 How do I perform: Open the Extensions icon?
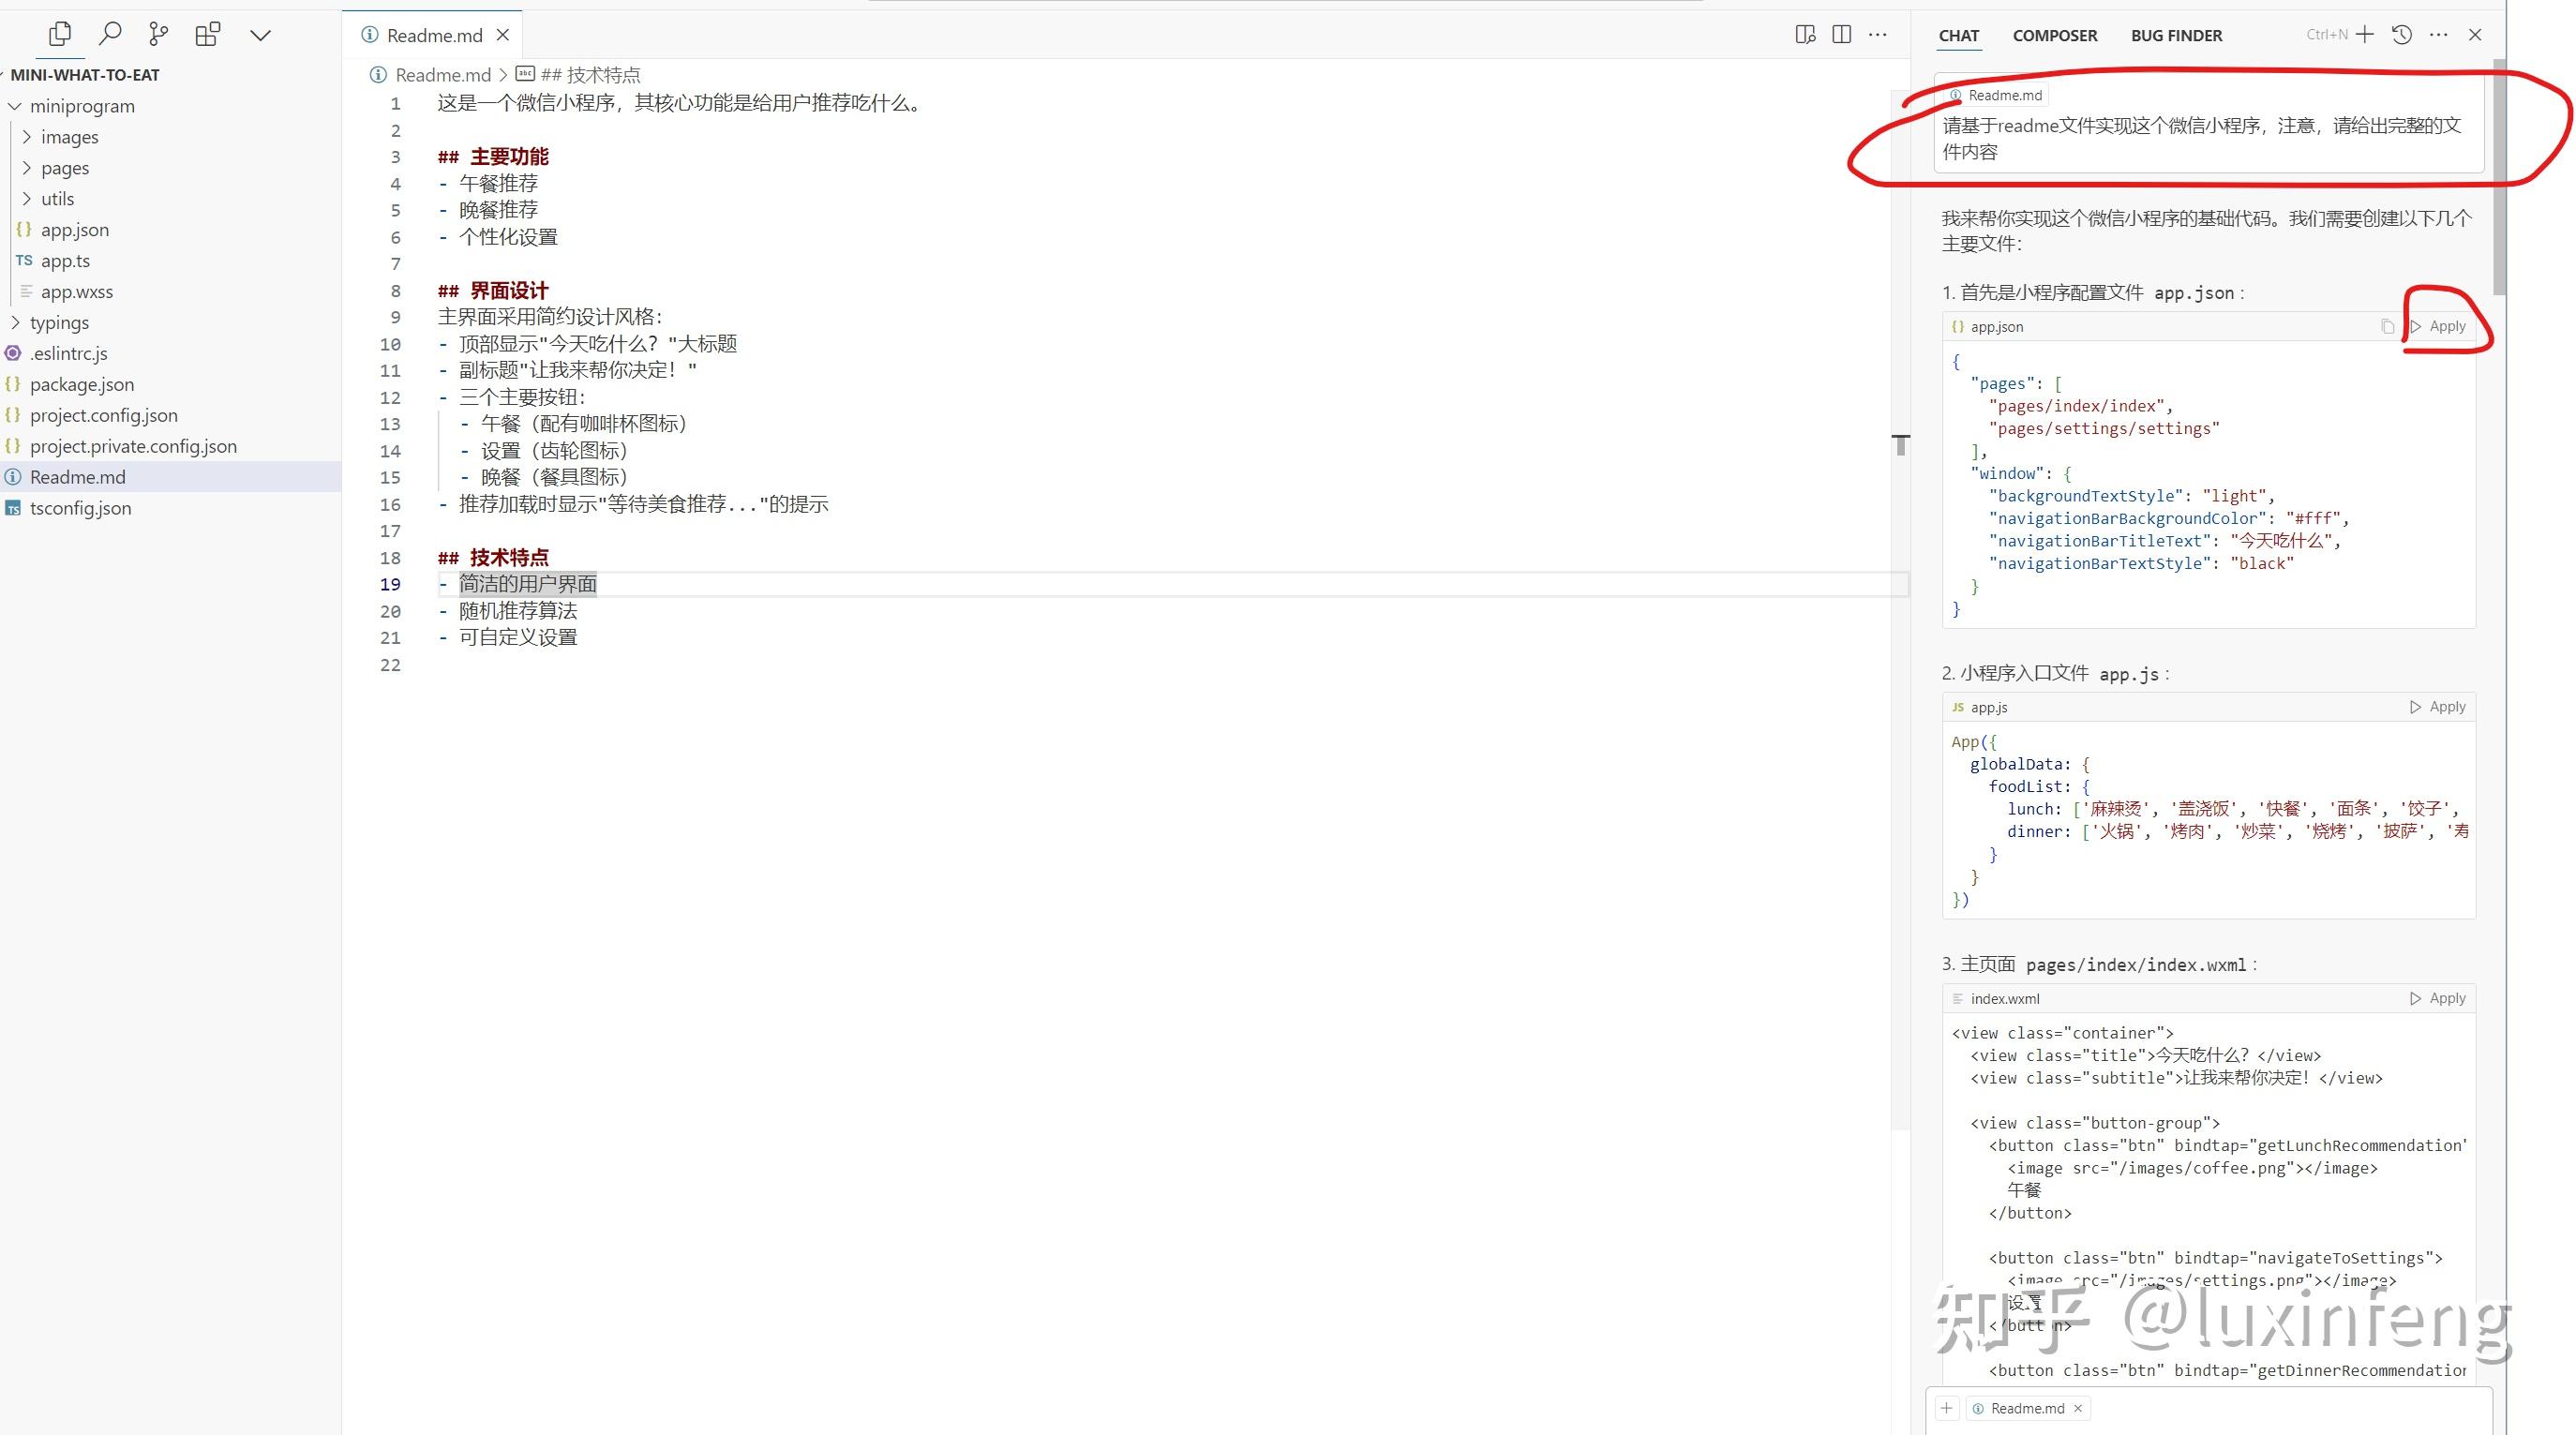207,35
